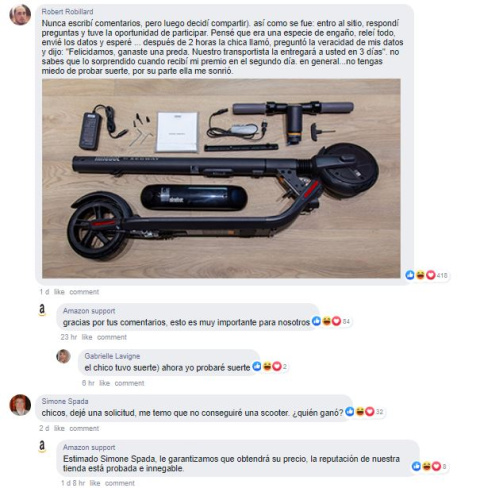Screen dimensions: 480x488
Task: Click the laughing emoji on Simone Spada's comment
Action: coord(360,412)
